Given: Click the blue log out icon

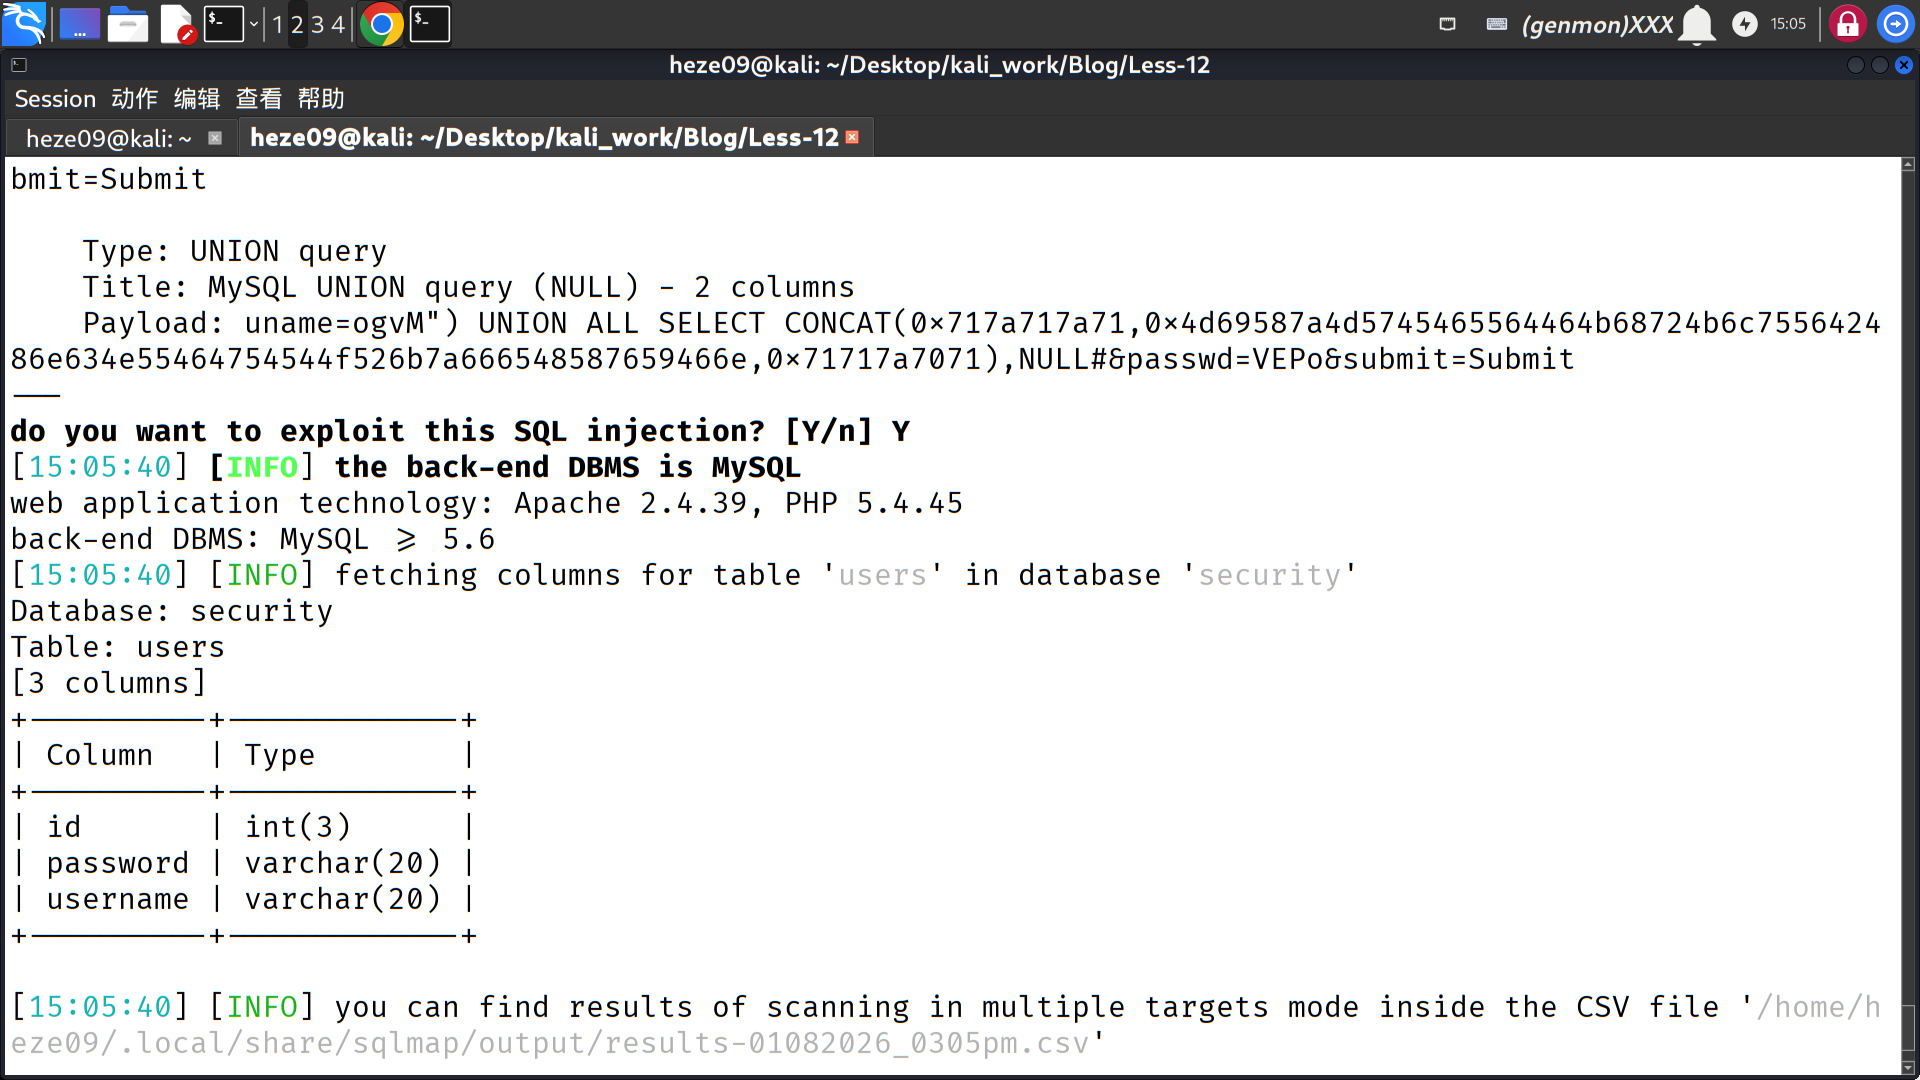Looking at the screenshot, I should click(1895, 24).
